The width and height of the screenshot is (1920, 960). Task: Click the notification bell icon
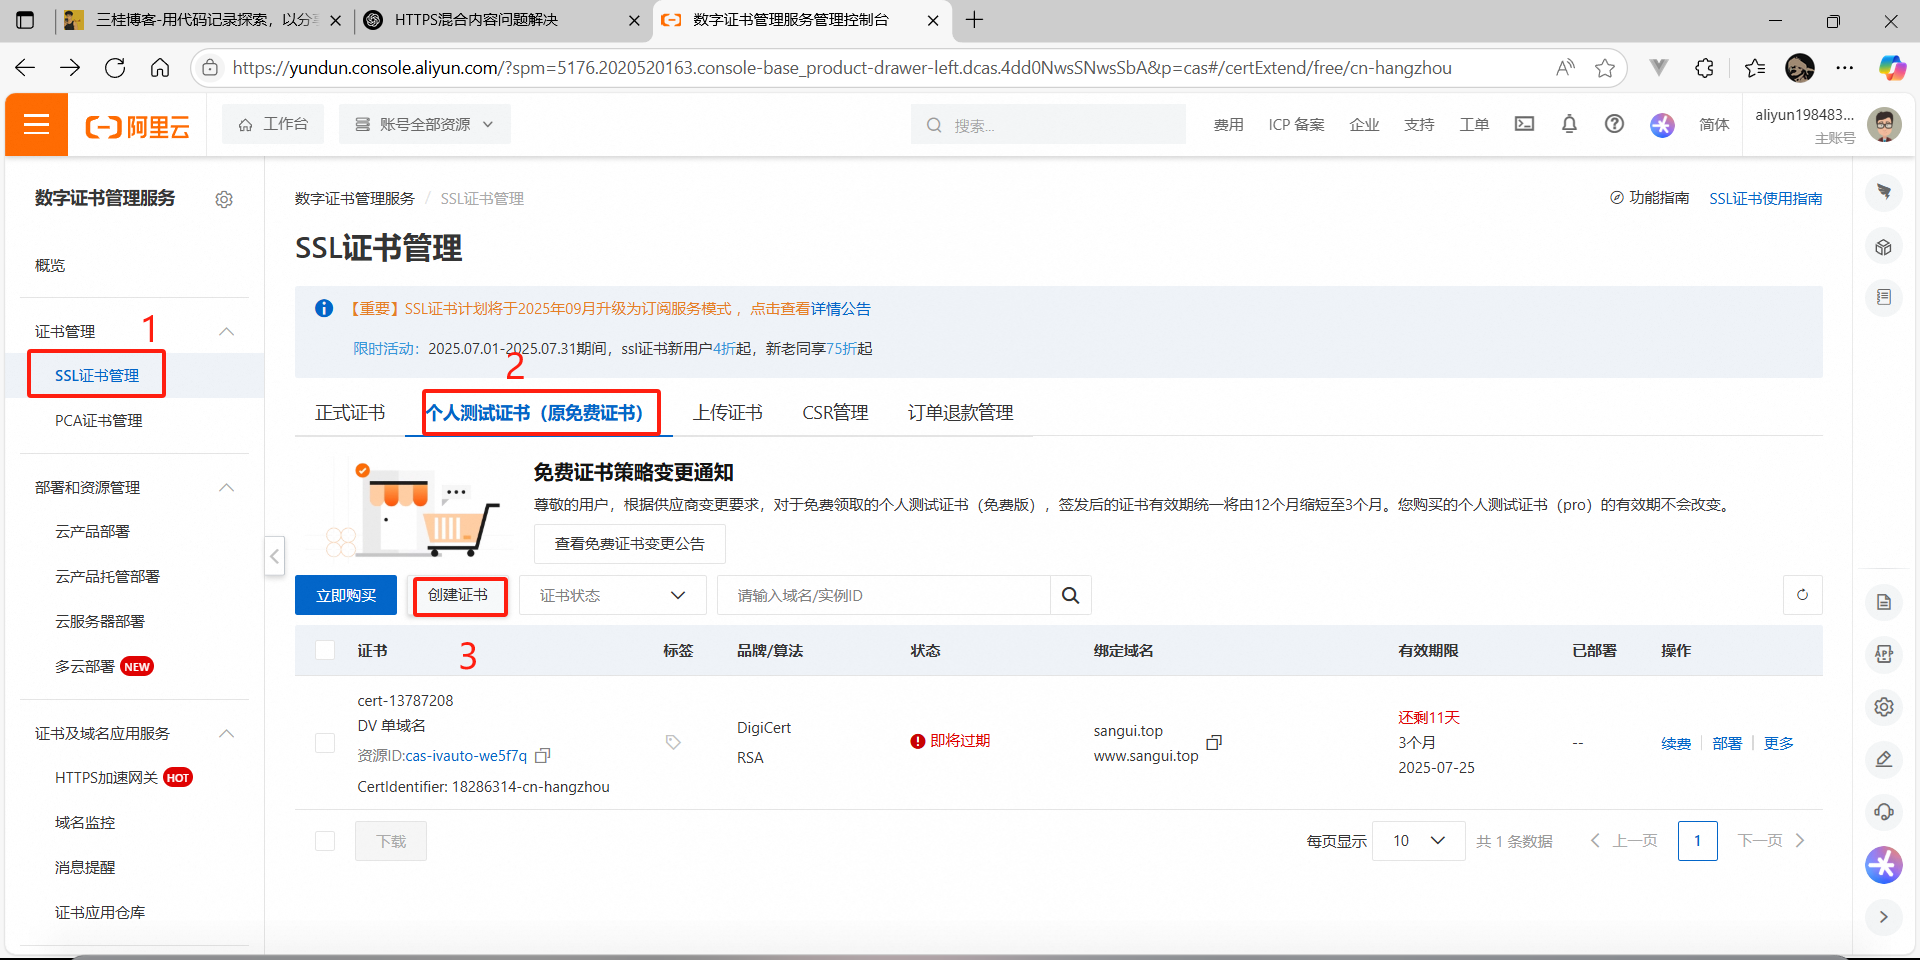(1569, 124)
